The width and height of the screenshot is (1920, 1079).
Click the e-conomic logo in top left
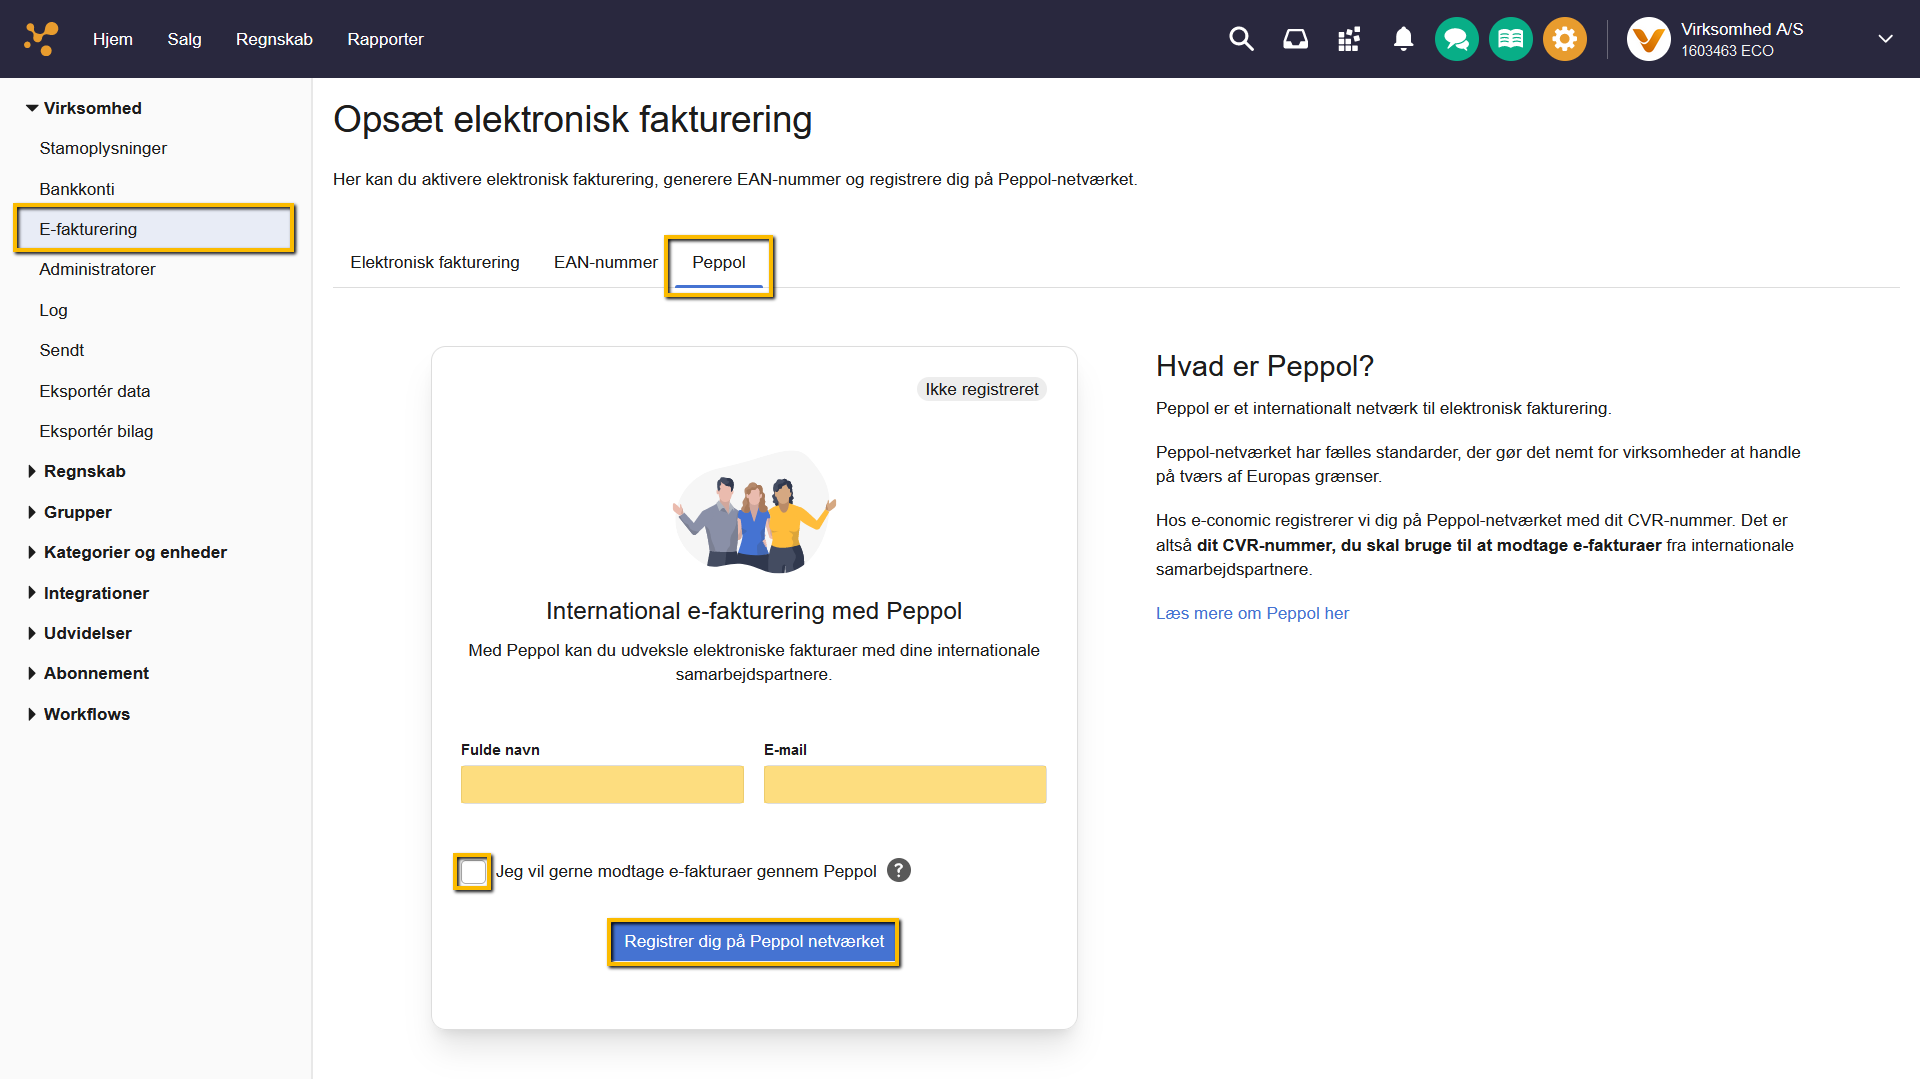(x=40, y=38)
